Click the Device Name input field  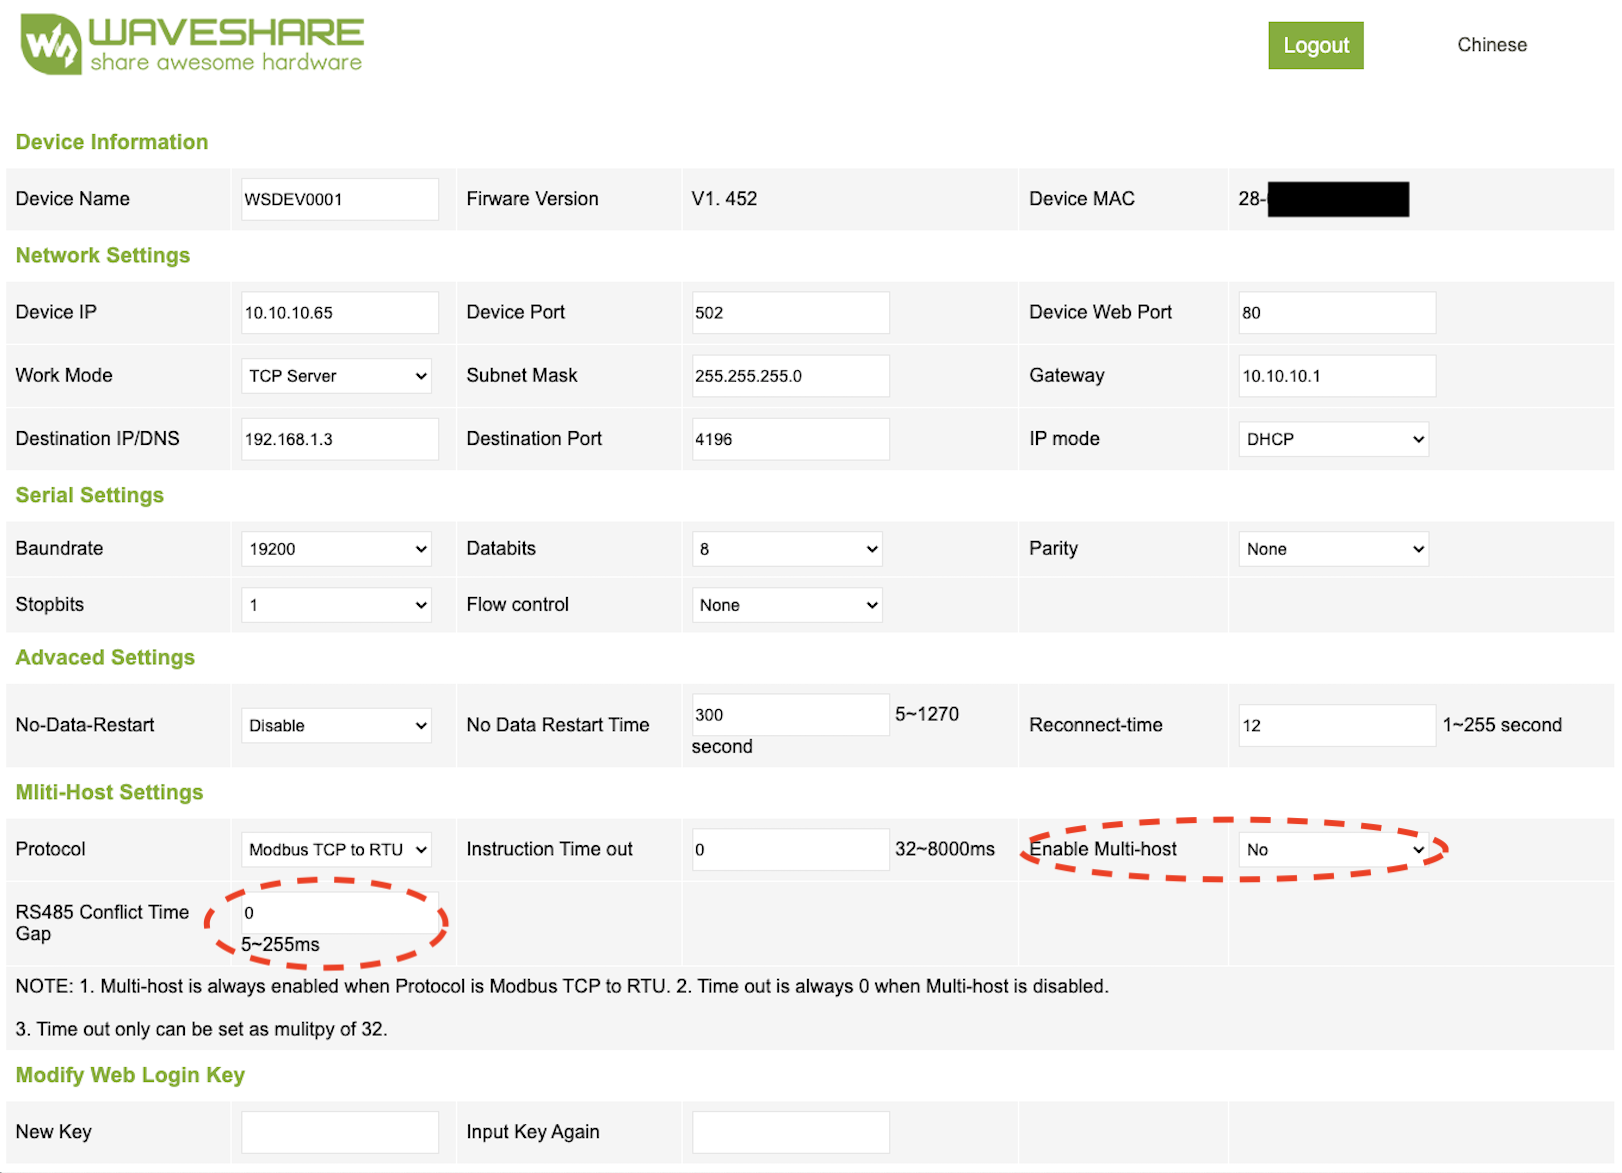pos(339,199)
